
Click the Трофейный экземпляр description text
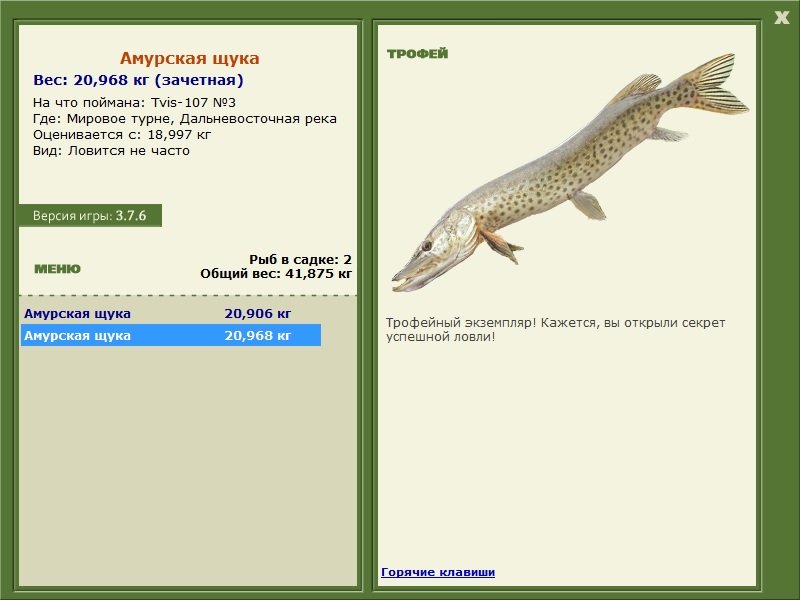(555, 330)
